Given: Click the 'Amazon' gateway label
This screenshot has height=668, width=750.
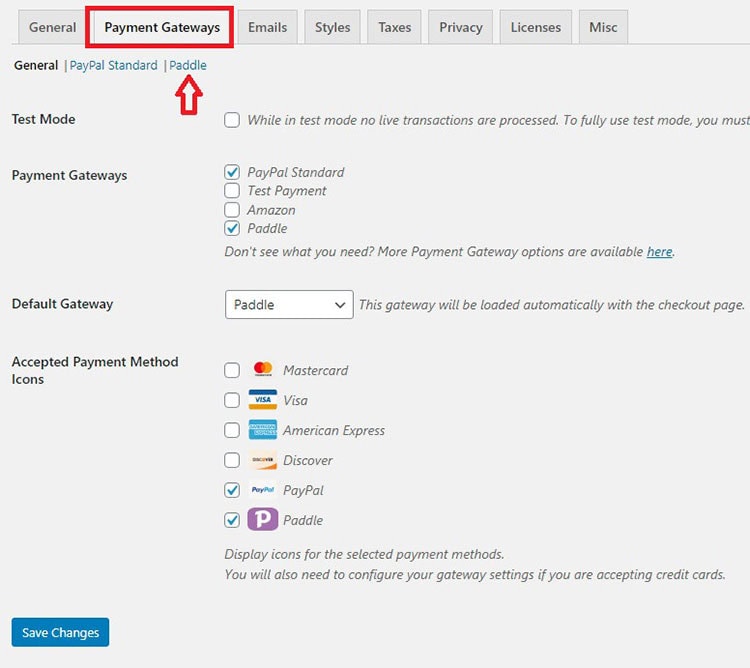Looking at the screenshot, I should [x=271, y=210].
